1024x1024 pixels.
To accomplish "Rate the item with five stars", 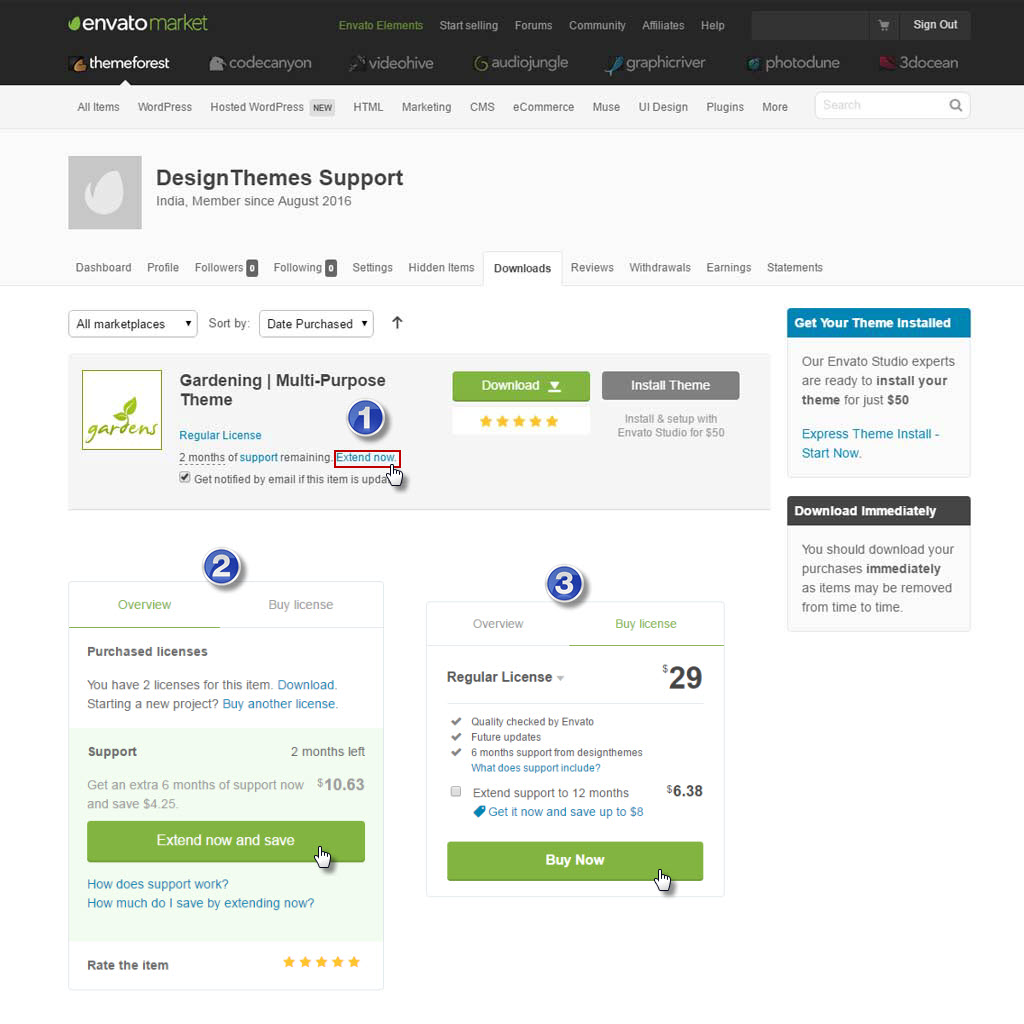I will [x=321, y=962].
